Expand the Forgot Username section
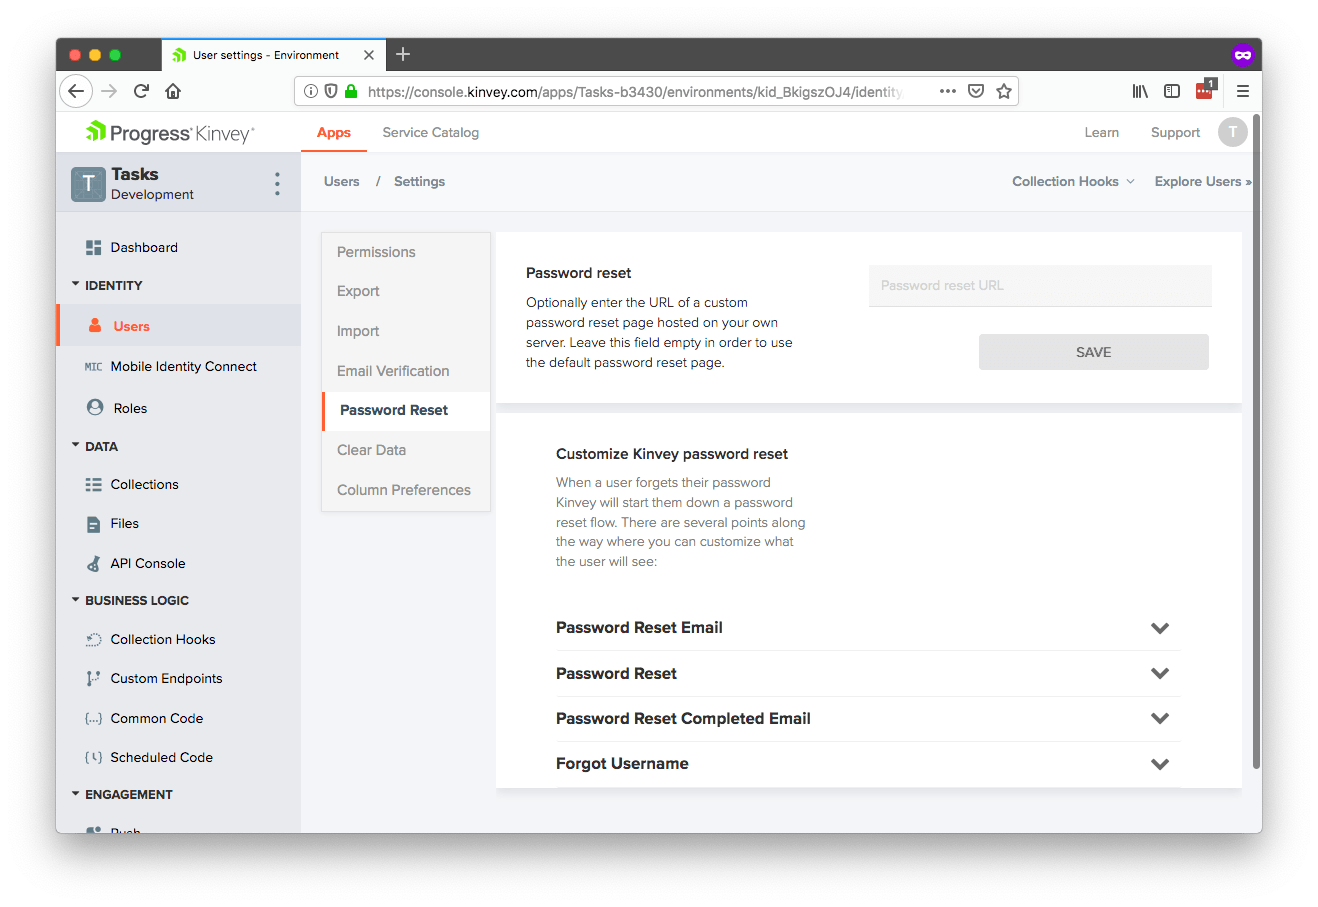Image resolution: width=1318 pixels, height=907 pixels. (1159, 764)
